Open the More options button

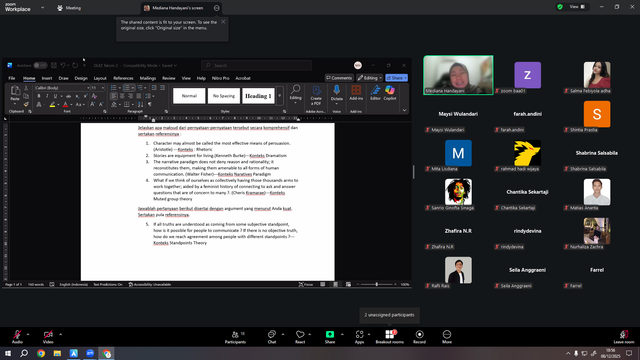447,337
